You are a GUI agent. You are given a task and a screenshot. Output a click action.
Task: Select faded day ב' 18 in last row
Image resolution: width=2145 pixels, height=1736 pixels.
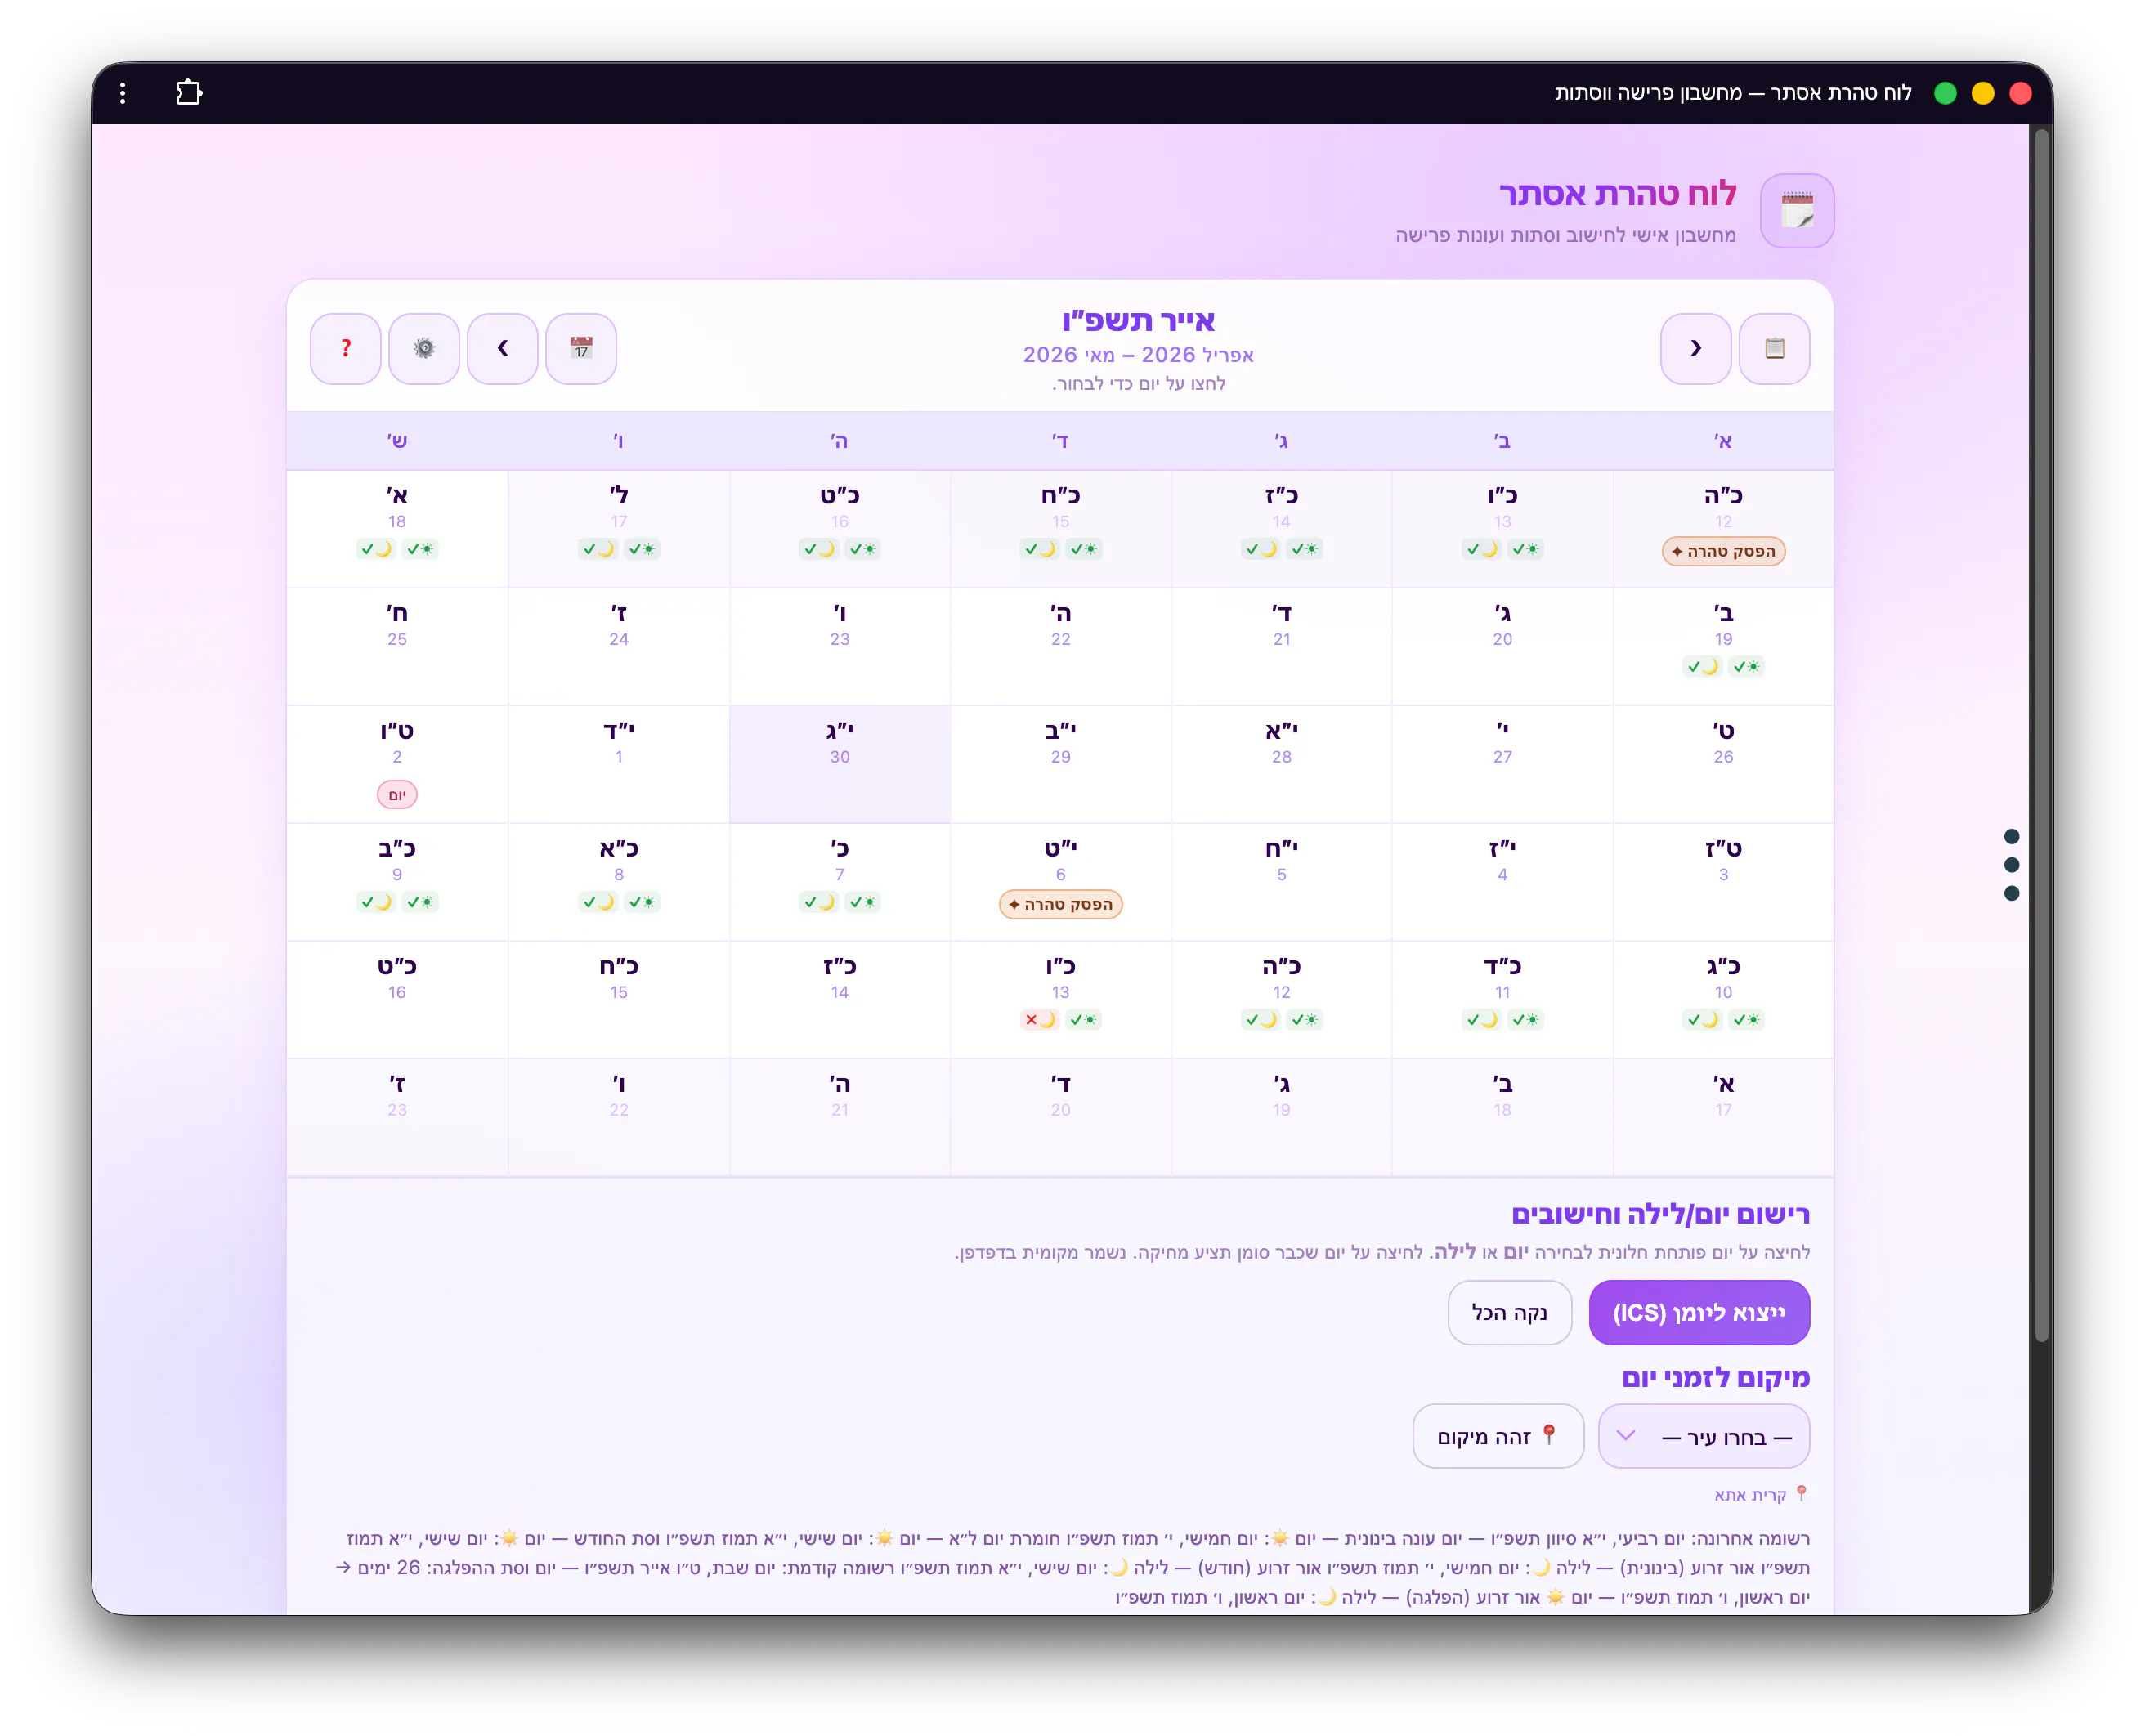(1502, 1117)
